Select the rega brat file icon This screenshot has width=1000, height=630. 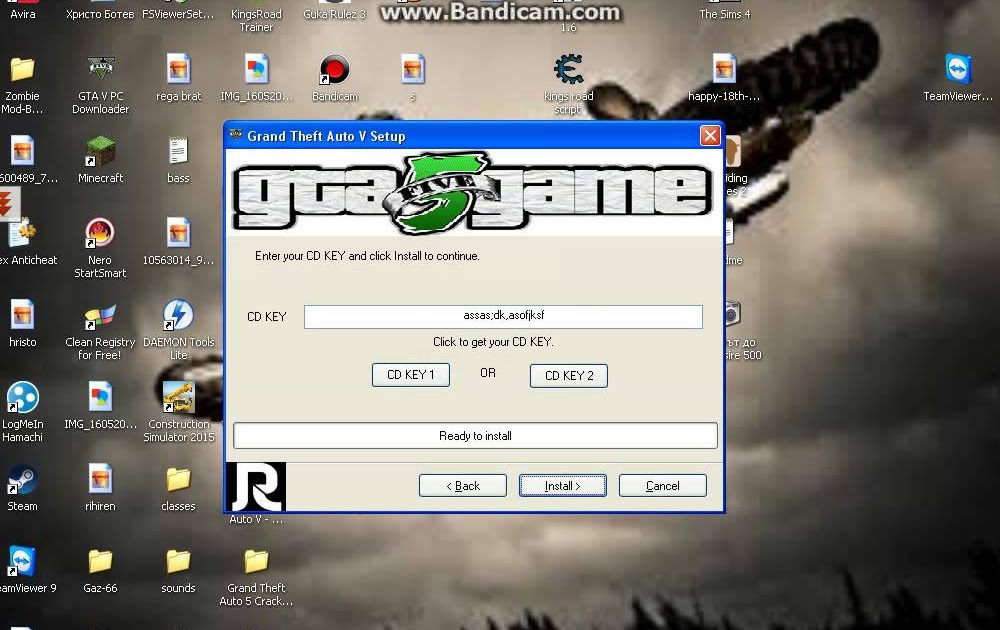tap(179, 69)
